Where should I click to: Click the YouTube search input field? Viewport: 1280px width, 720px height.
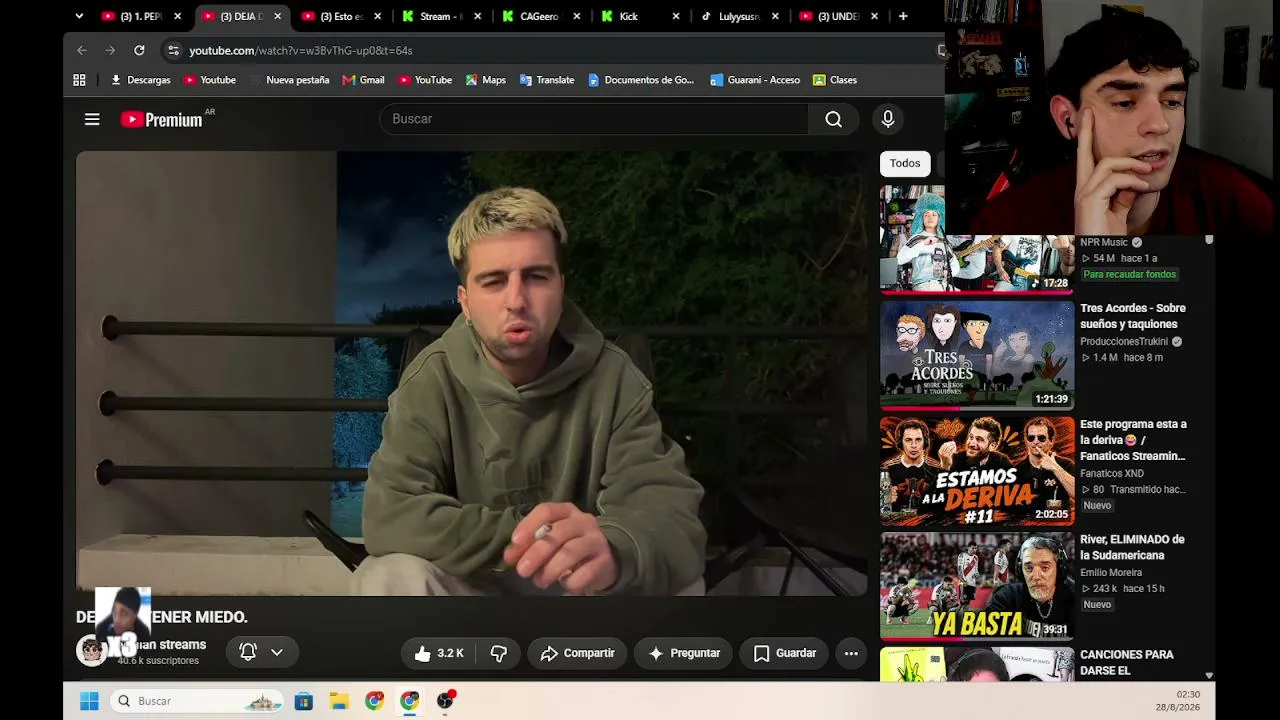tap(594, 119)
